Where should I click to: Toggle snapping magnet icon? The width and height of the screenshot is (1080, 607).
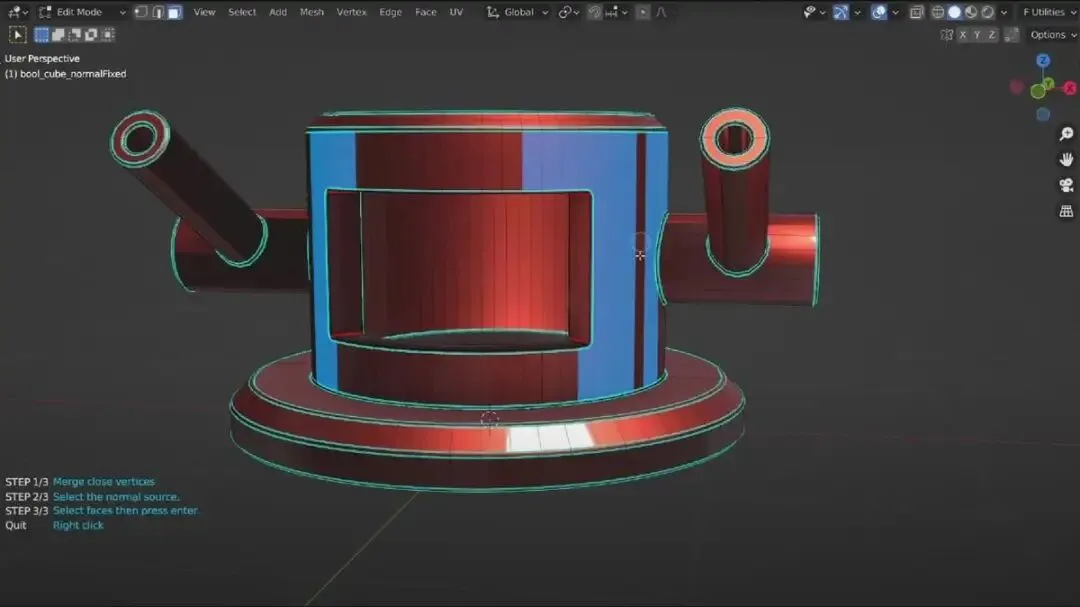pos(594,12)
